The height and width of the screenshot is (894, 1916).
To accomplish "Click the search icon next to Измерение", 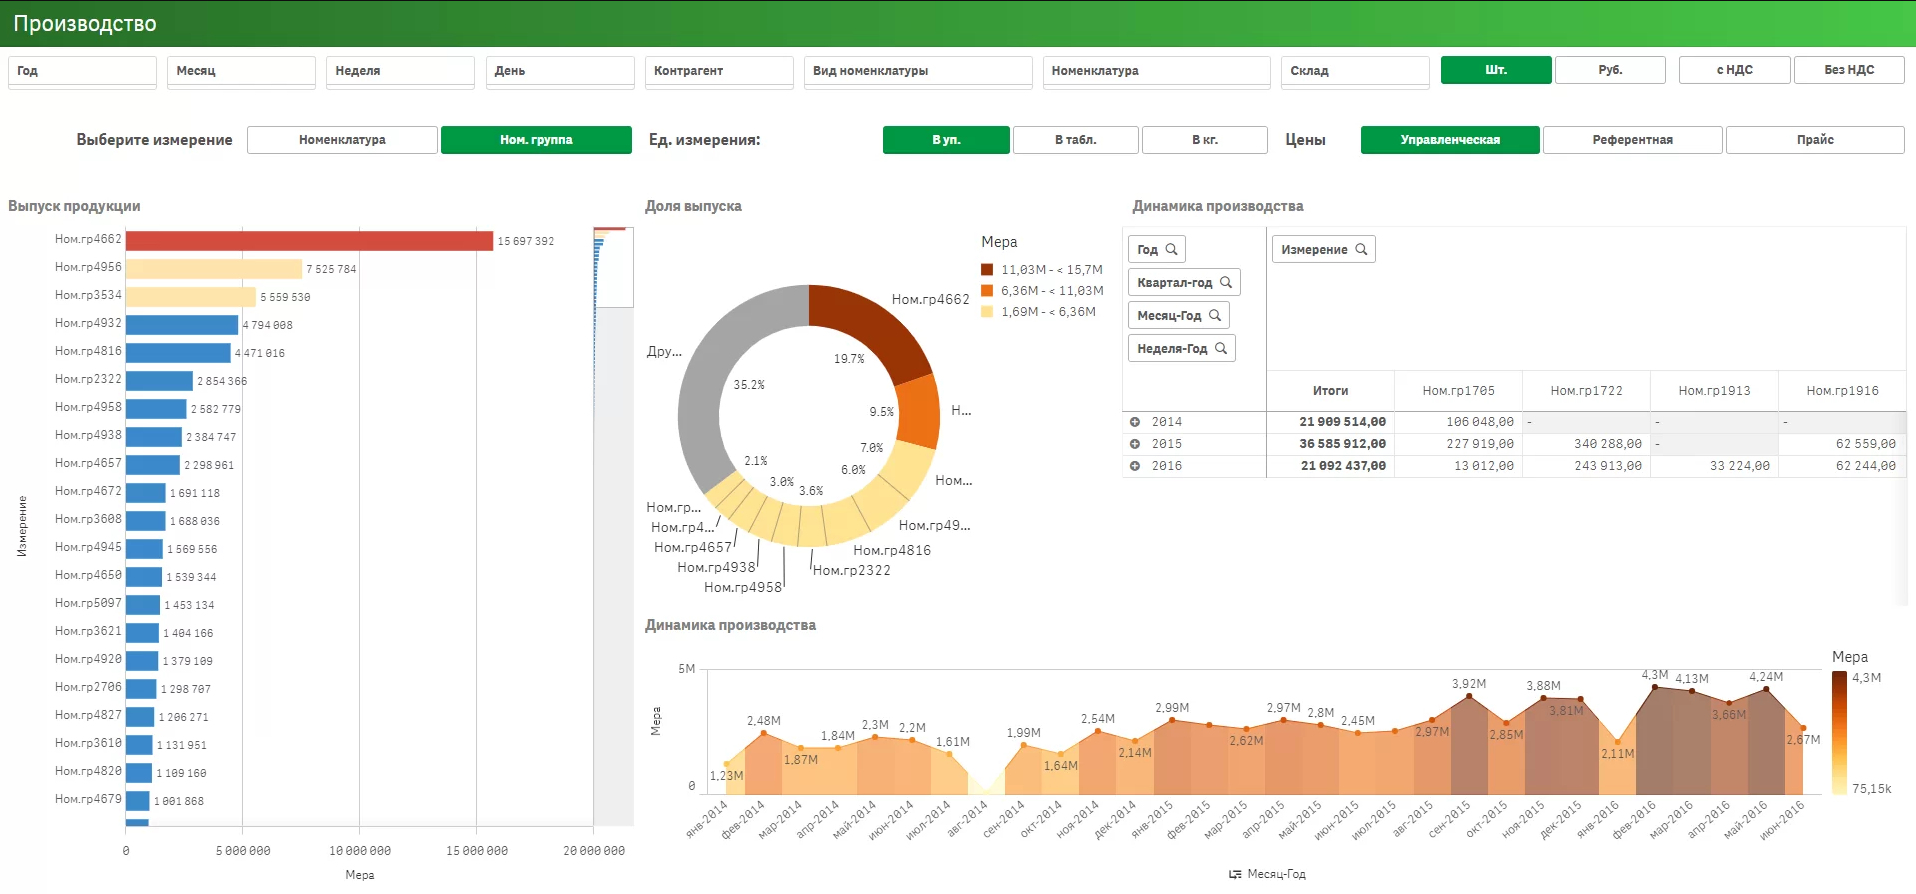I will click(1361, 250).
